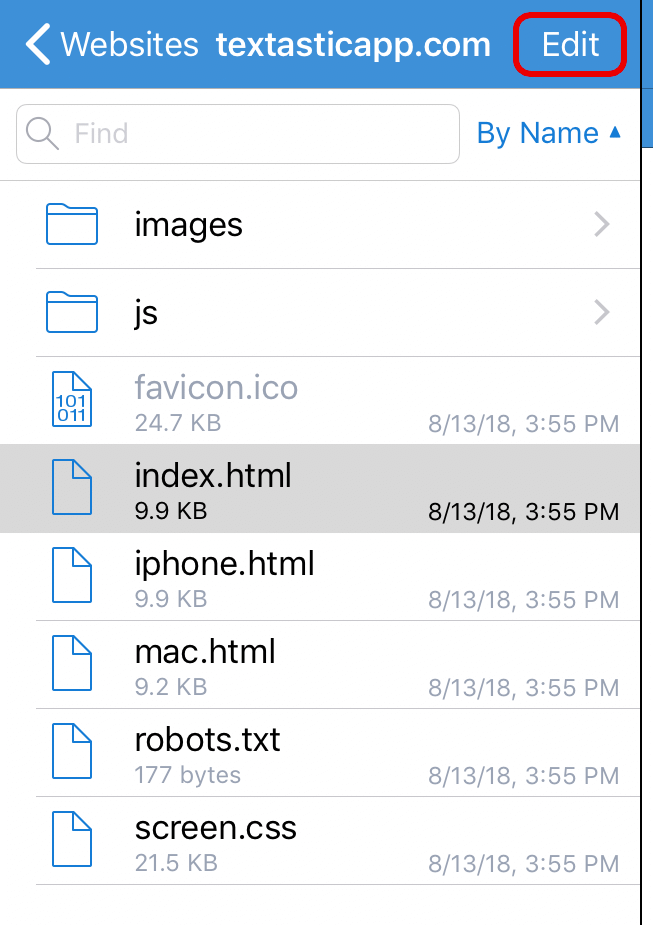Tap the back chevron arrow icon
Screen dimensions: 653x925
(x=38, y=45)
